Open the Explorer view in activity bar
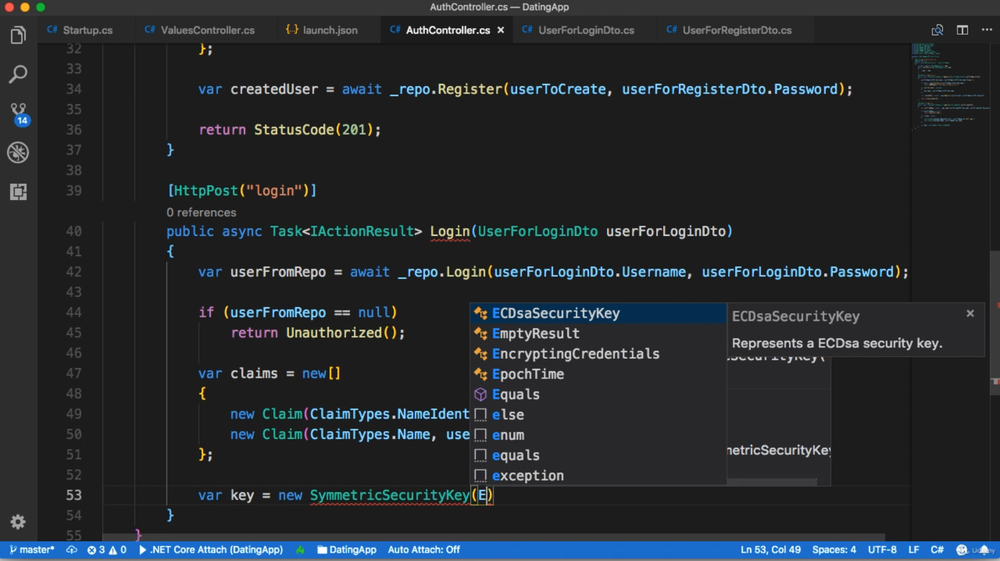 coord(18,36)
